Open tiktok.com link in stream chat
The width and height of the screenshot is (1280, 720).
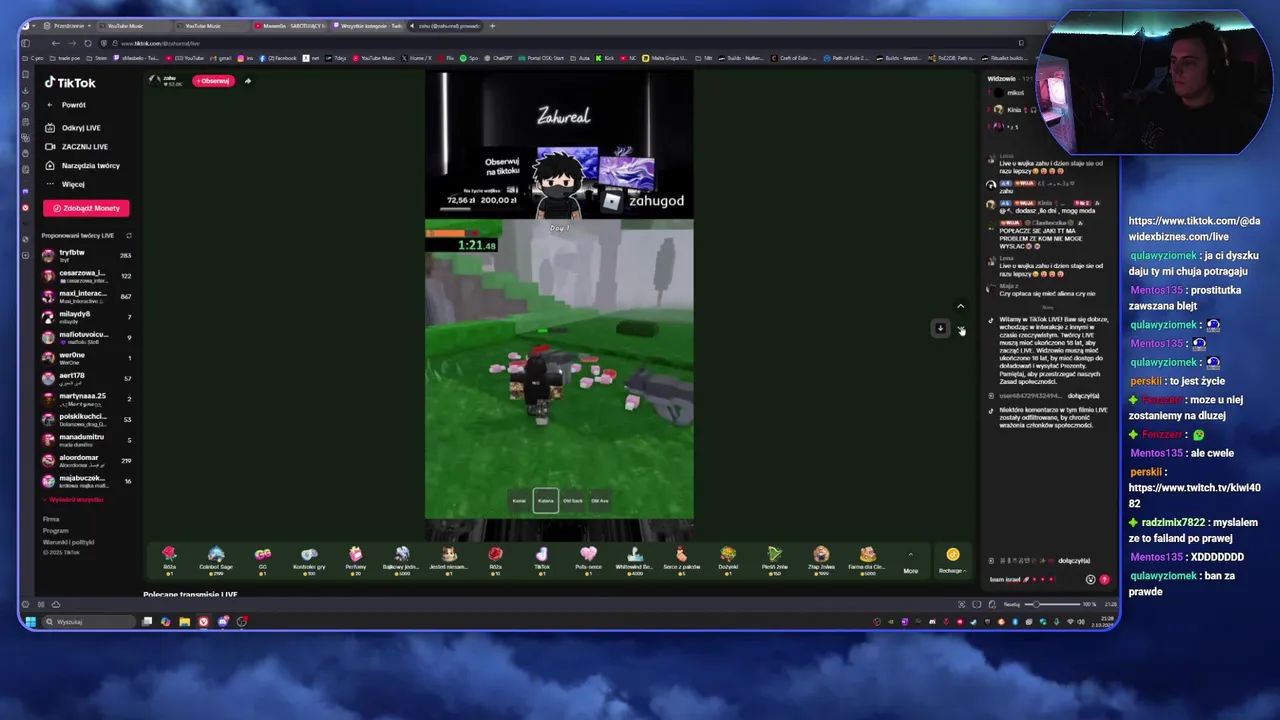[1194, 228]
